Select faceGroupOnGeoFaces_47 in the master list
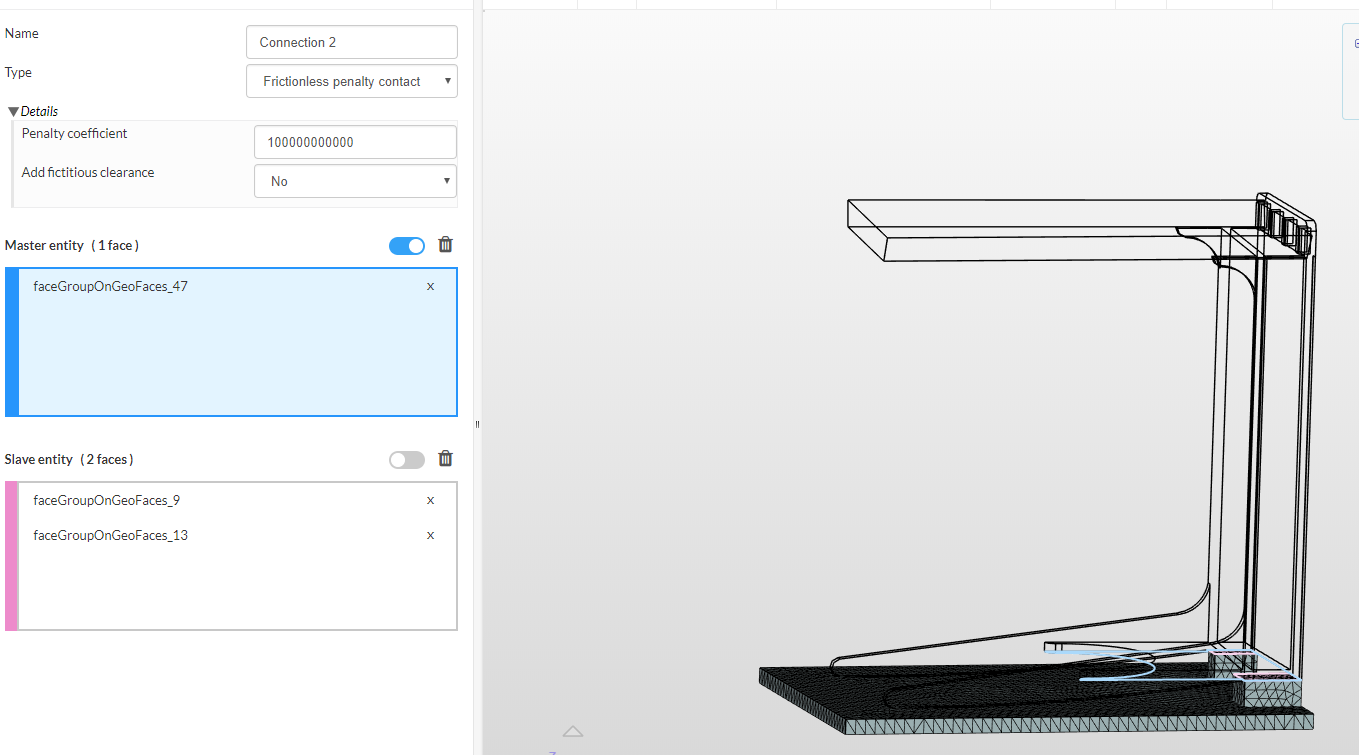The image size is (1359, 755). point(111,286)
